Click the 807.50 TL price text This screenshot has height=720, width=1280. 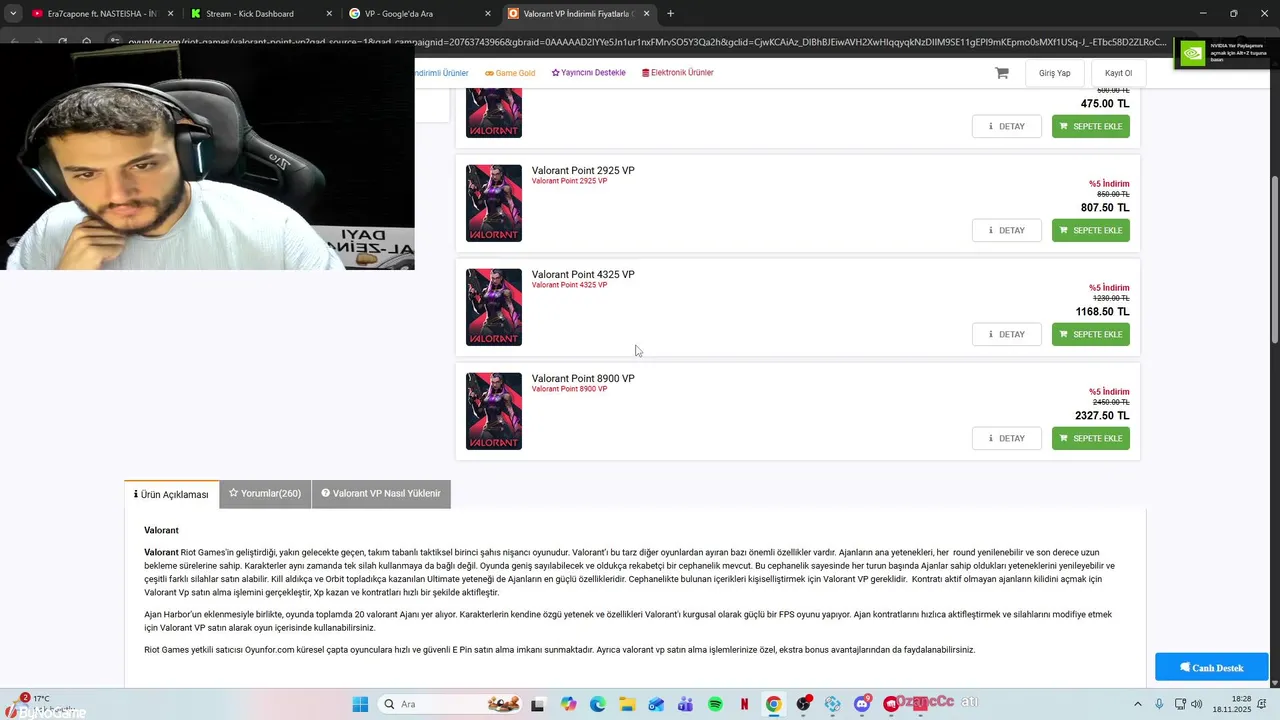[1105, 207]
